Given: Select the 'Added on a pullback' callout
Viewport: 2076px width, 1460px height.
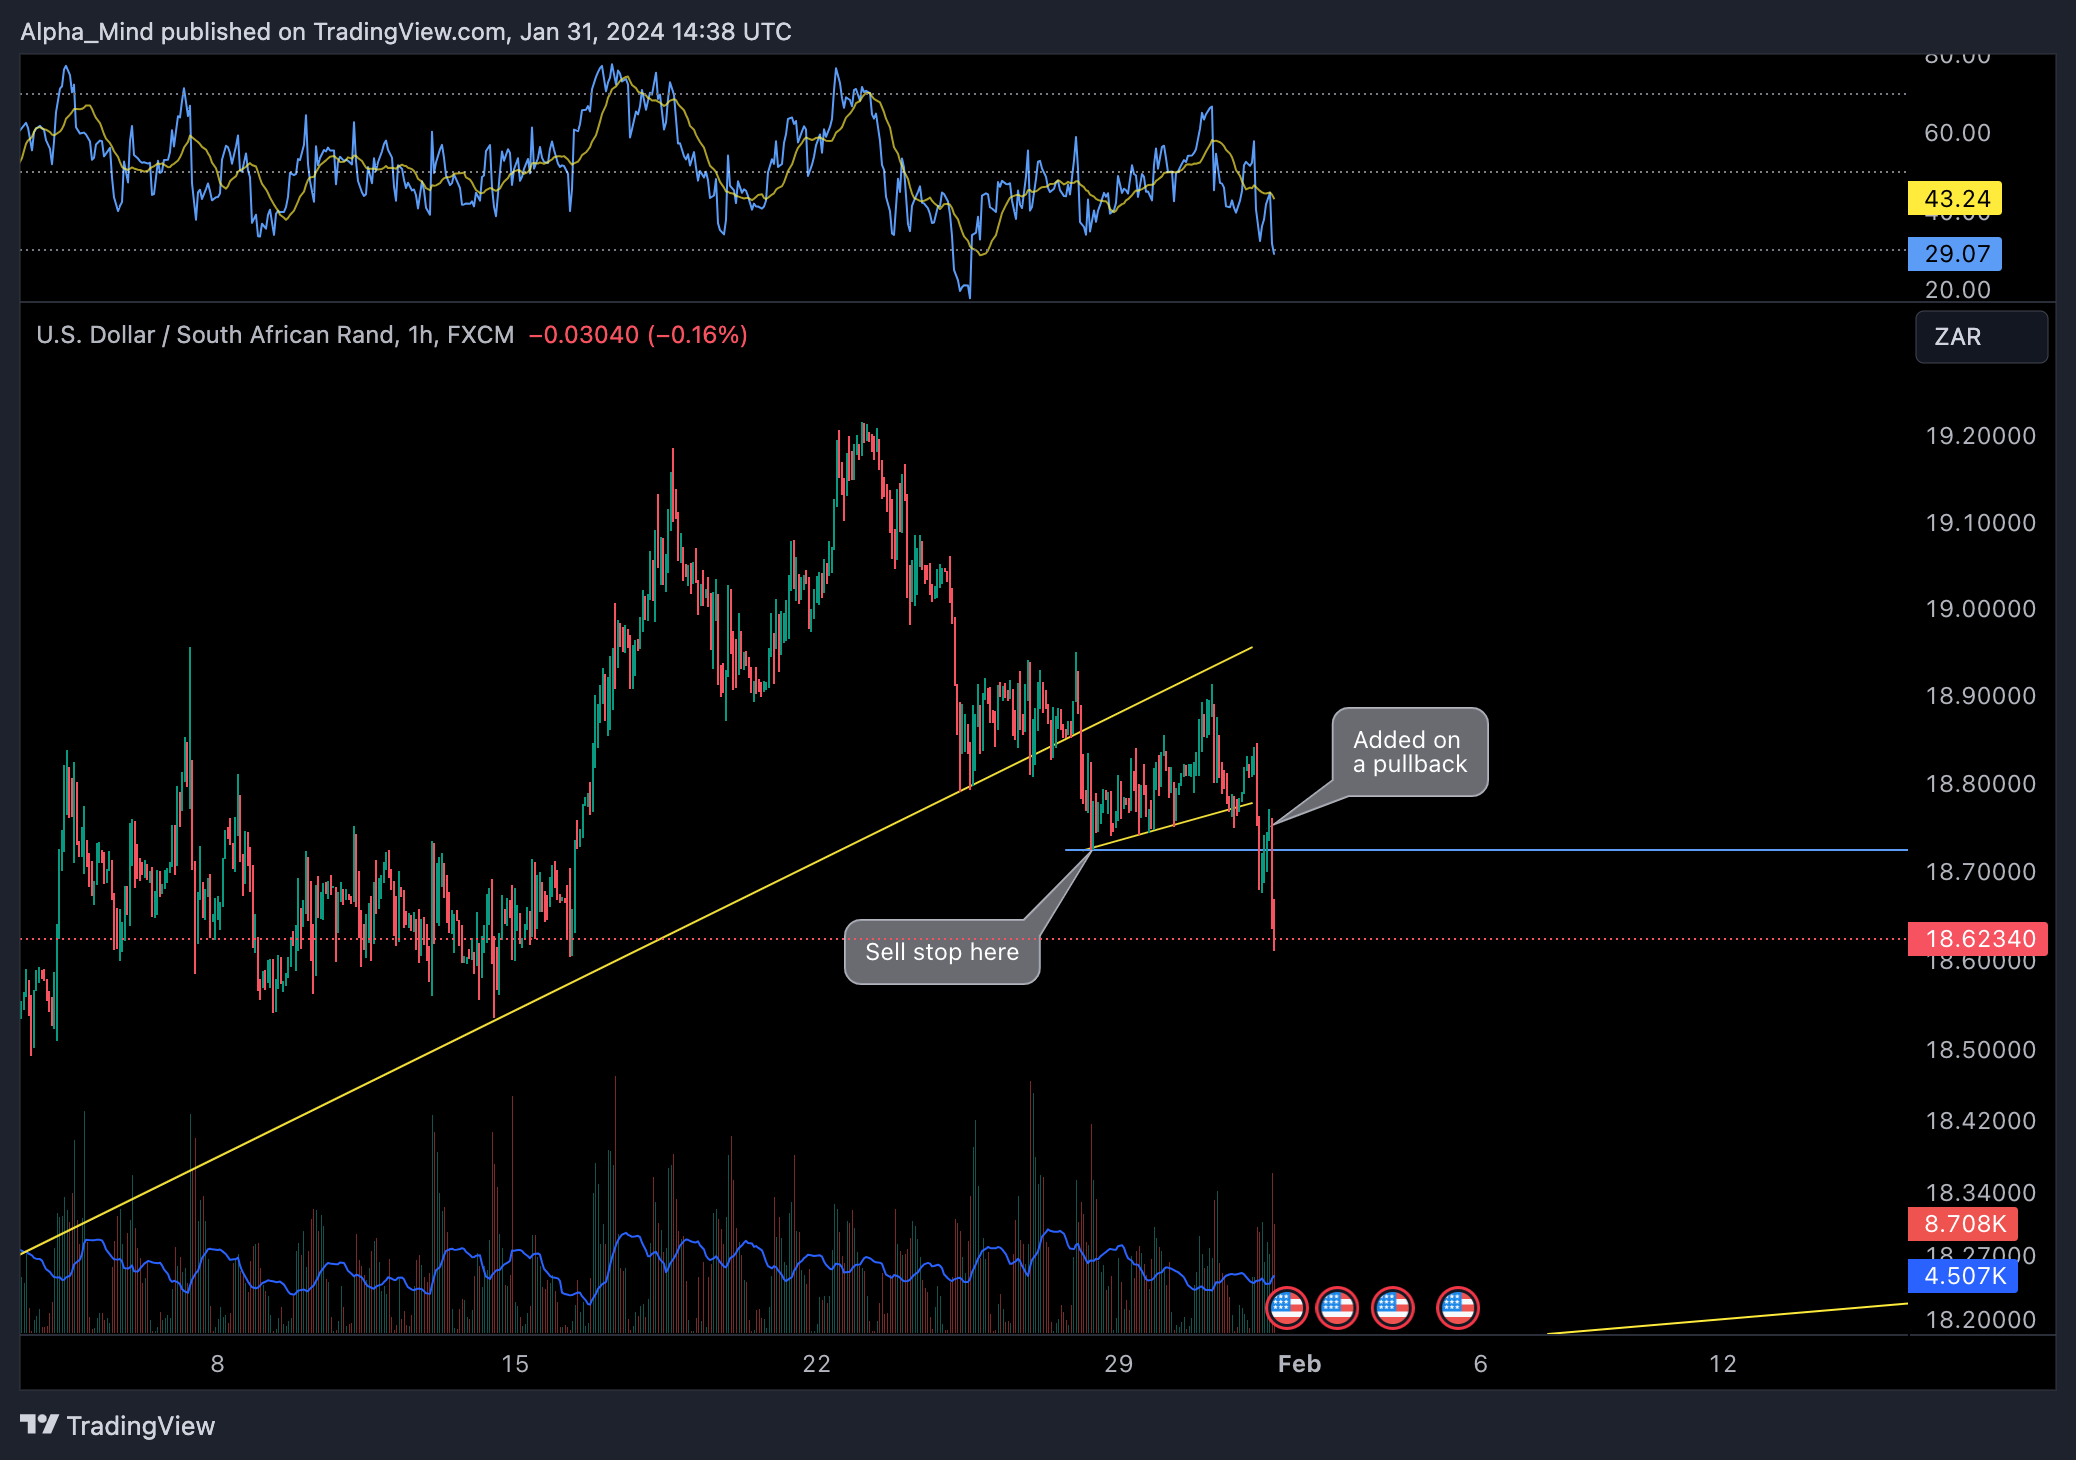Looking at the screenshot, I should coord(1410,752).
